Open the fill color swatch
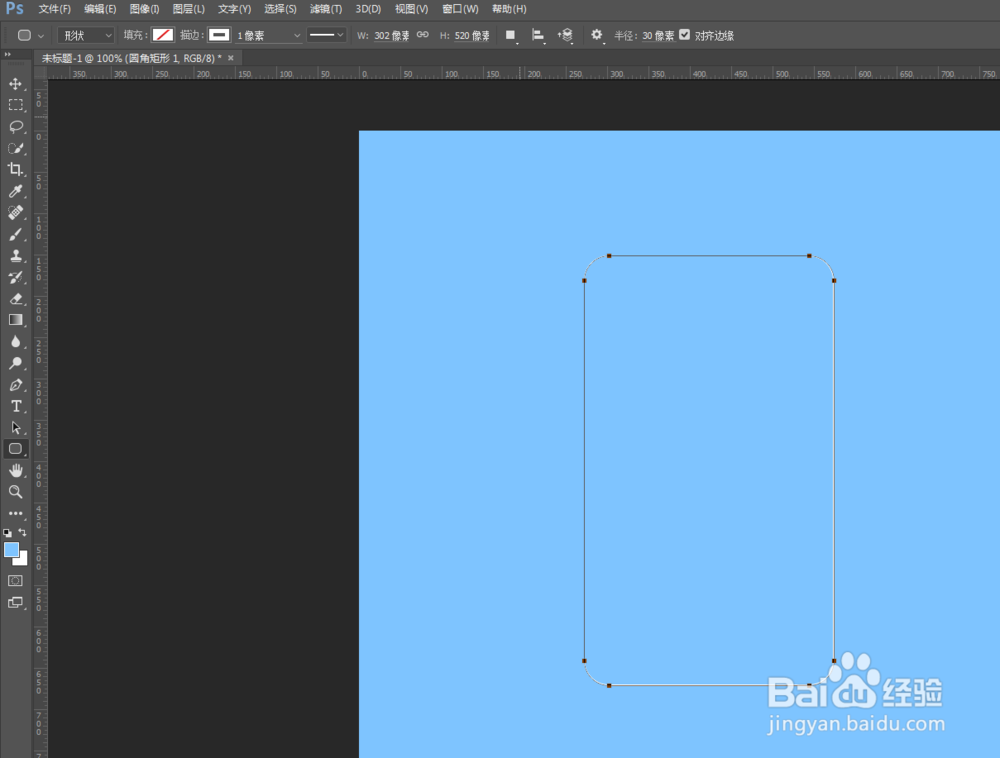Image resolution: width=1000 pixels, height=758 pixels. pos(163,35)
